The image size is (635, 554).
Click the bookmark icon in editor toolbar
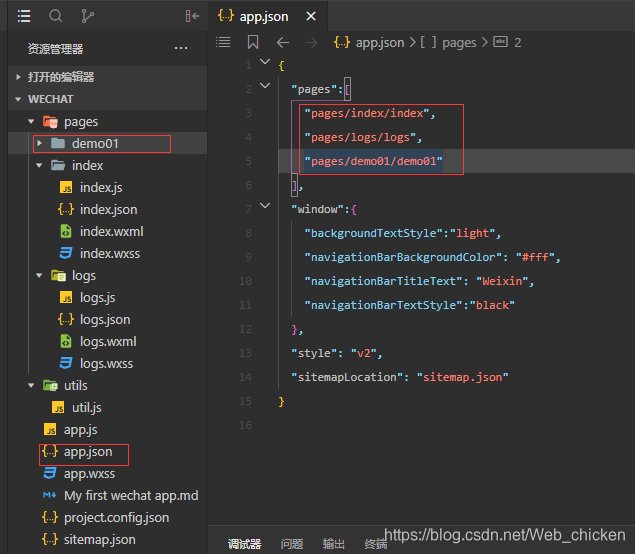coord(253,42)
